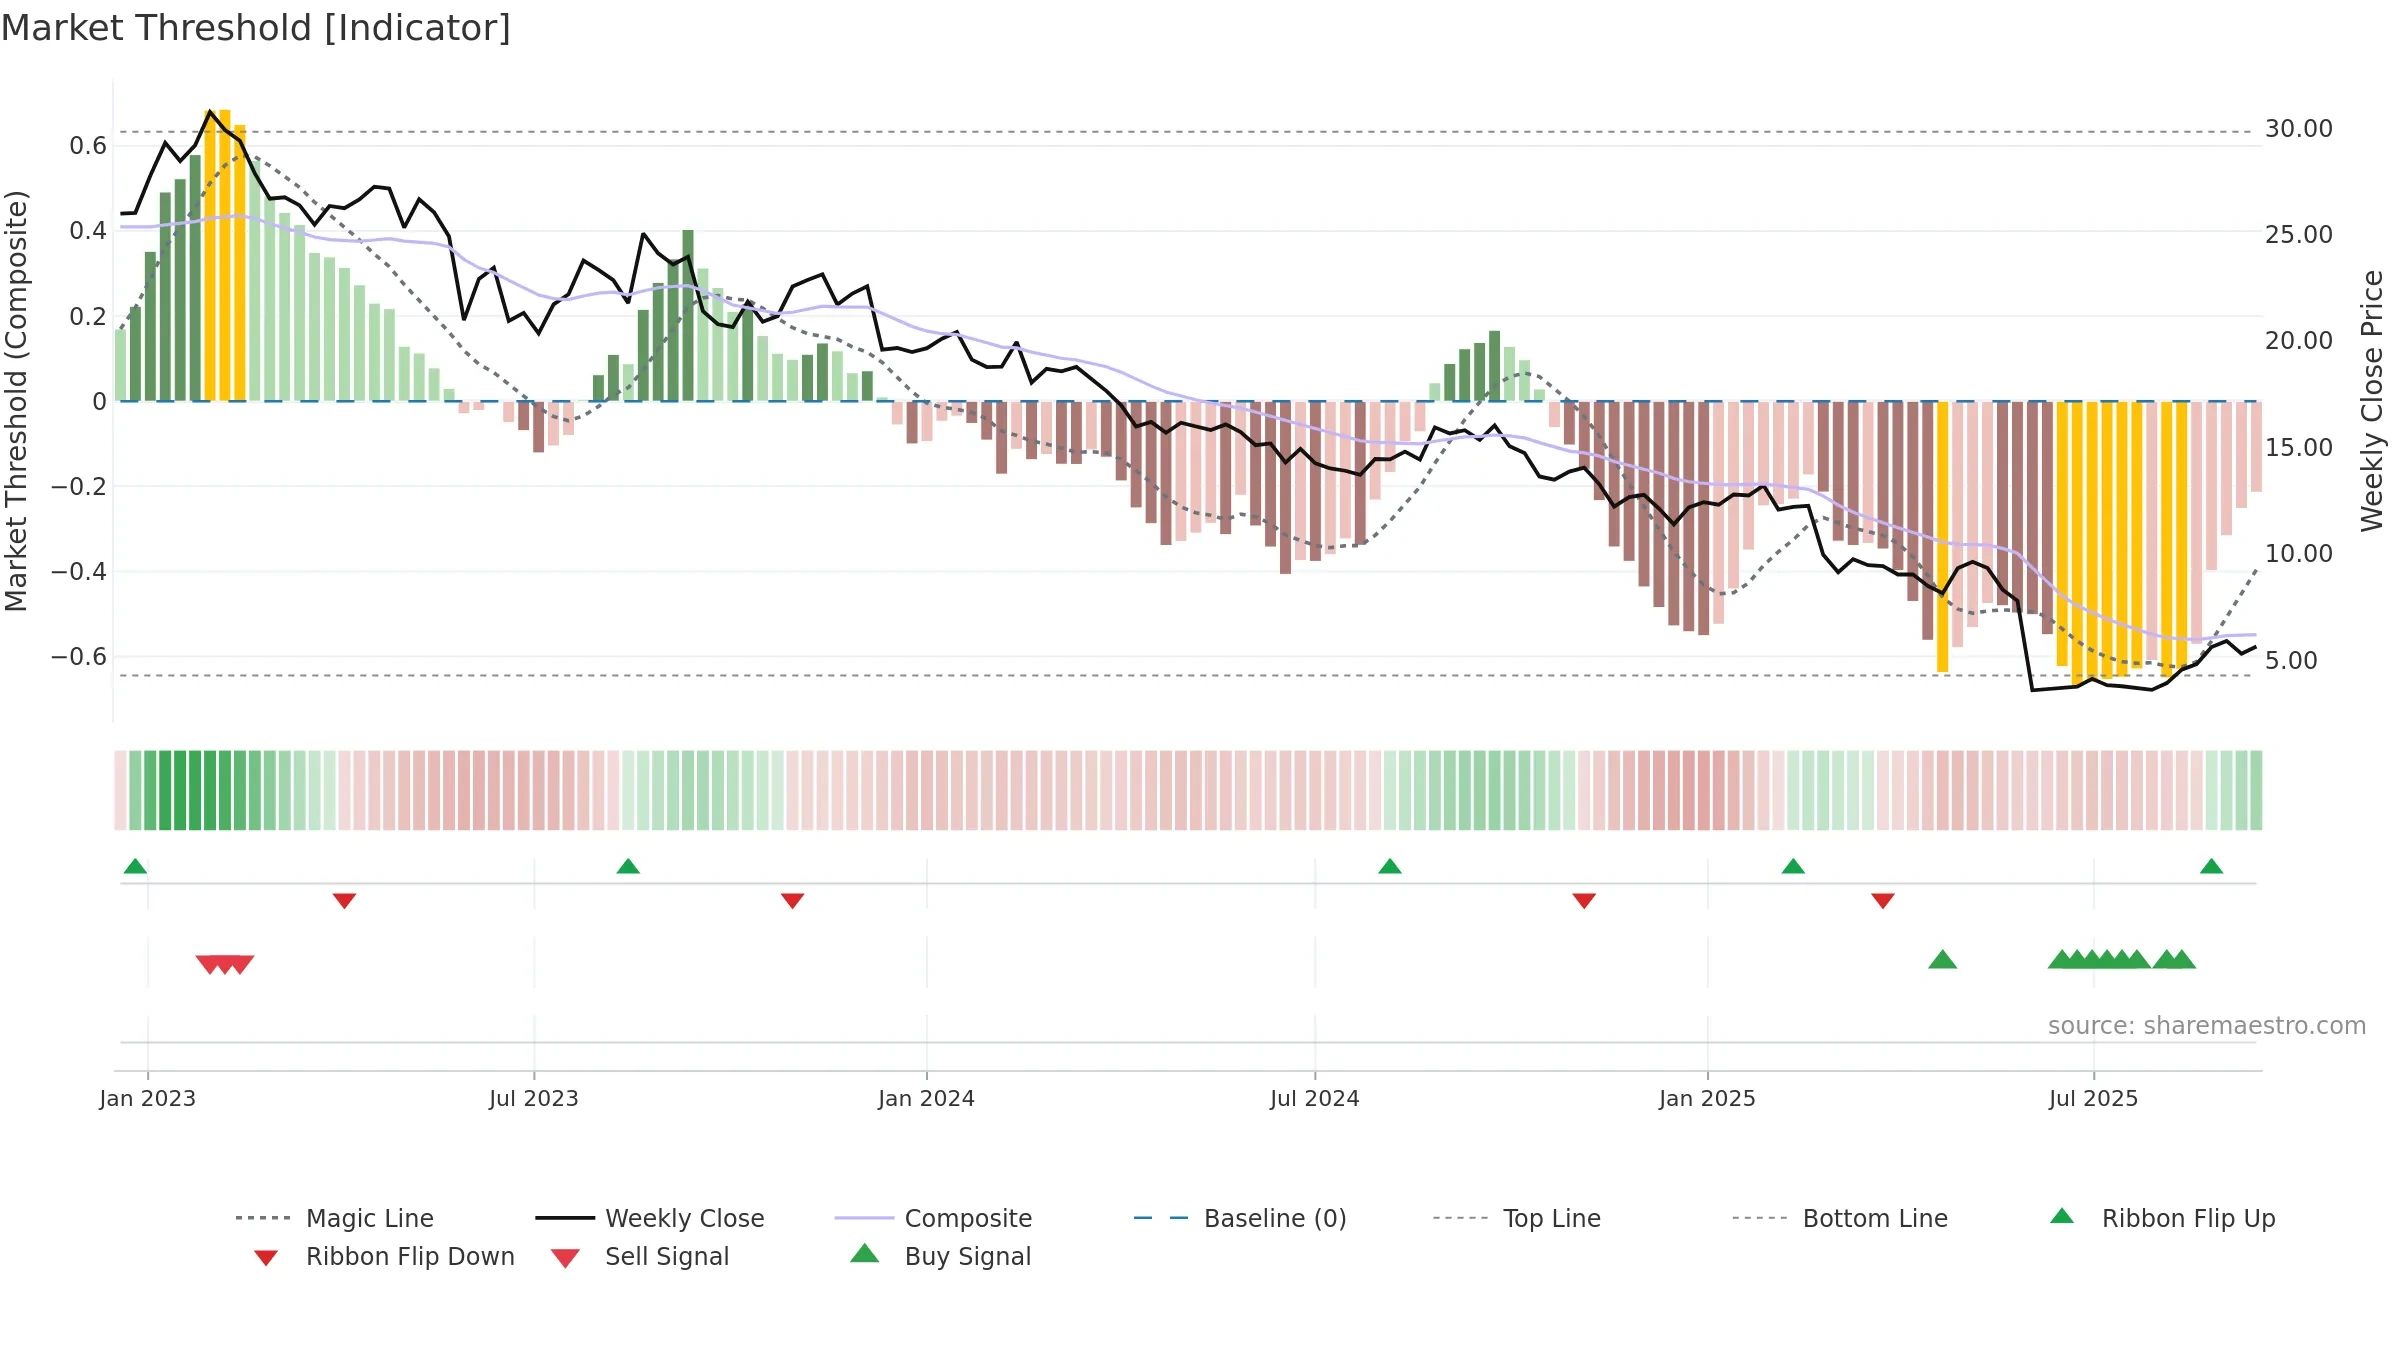Click the red flip down triangle in March 2025

pos(1883,901)
